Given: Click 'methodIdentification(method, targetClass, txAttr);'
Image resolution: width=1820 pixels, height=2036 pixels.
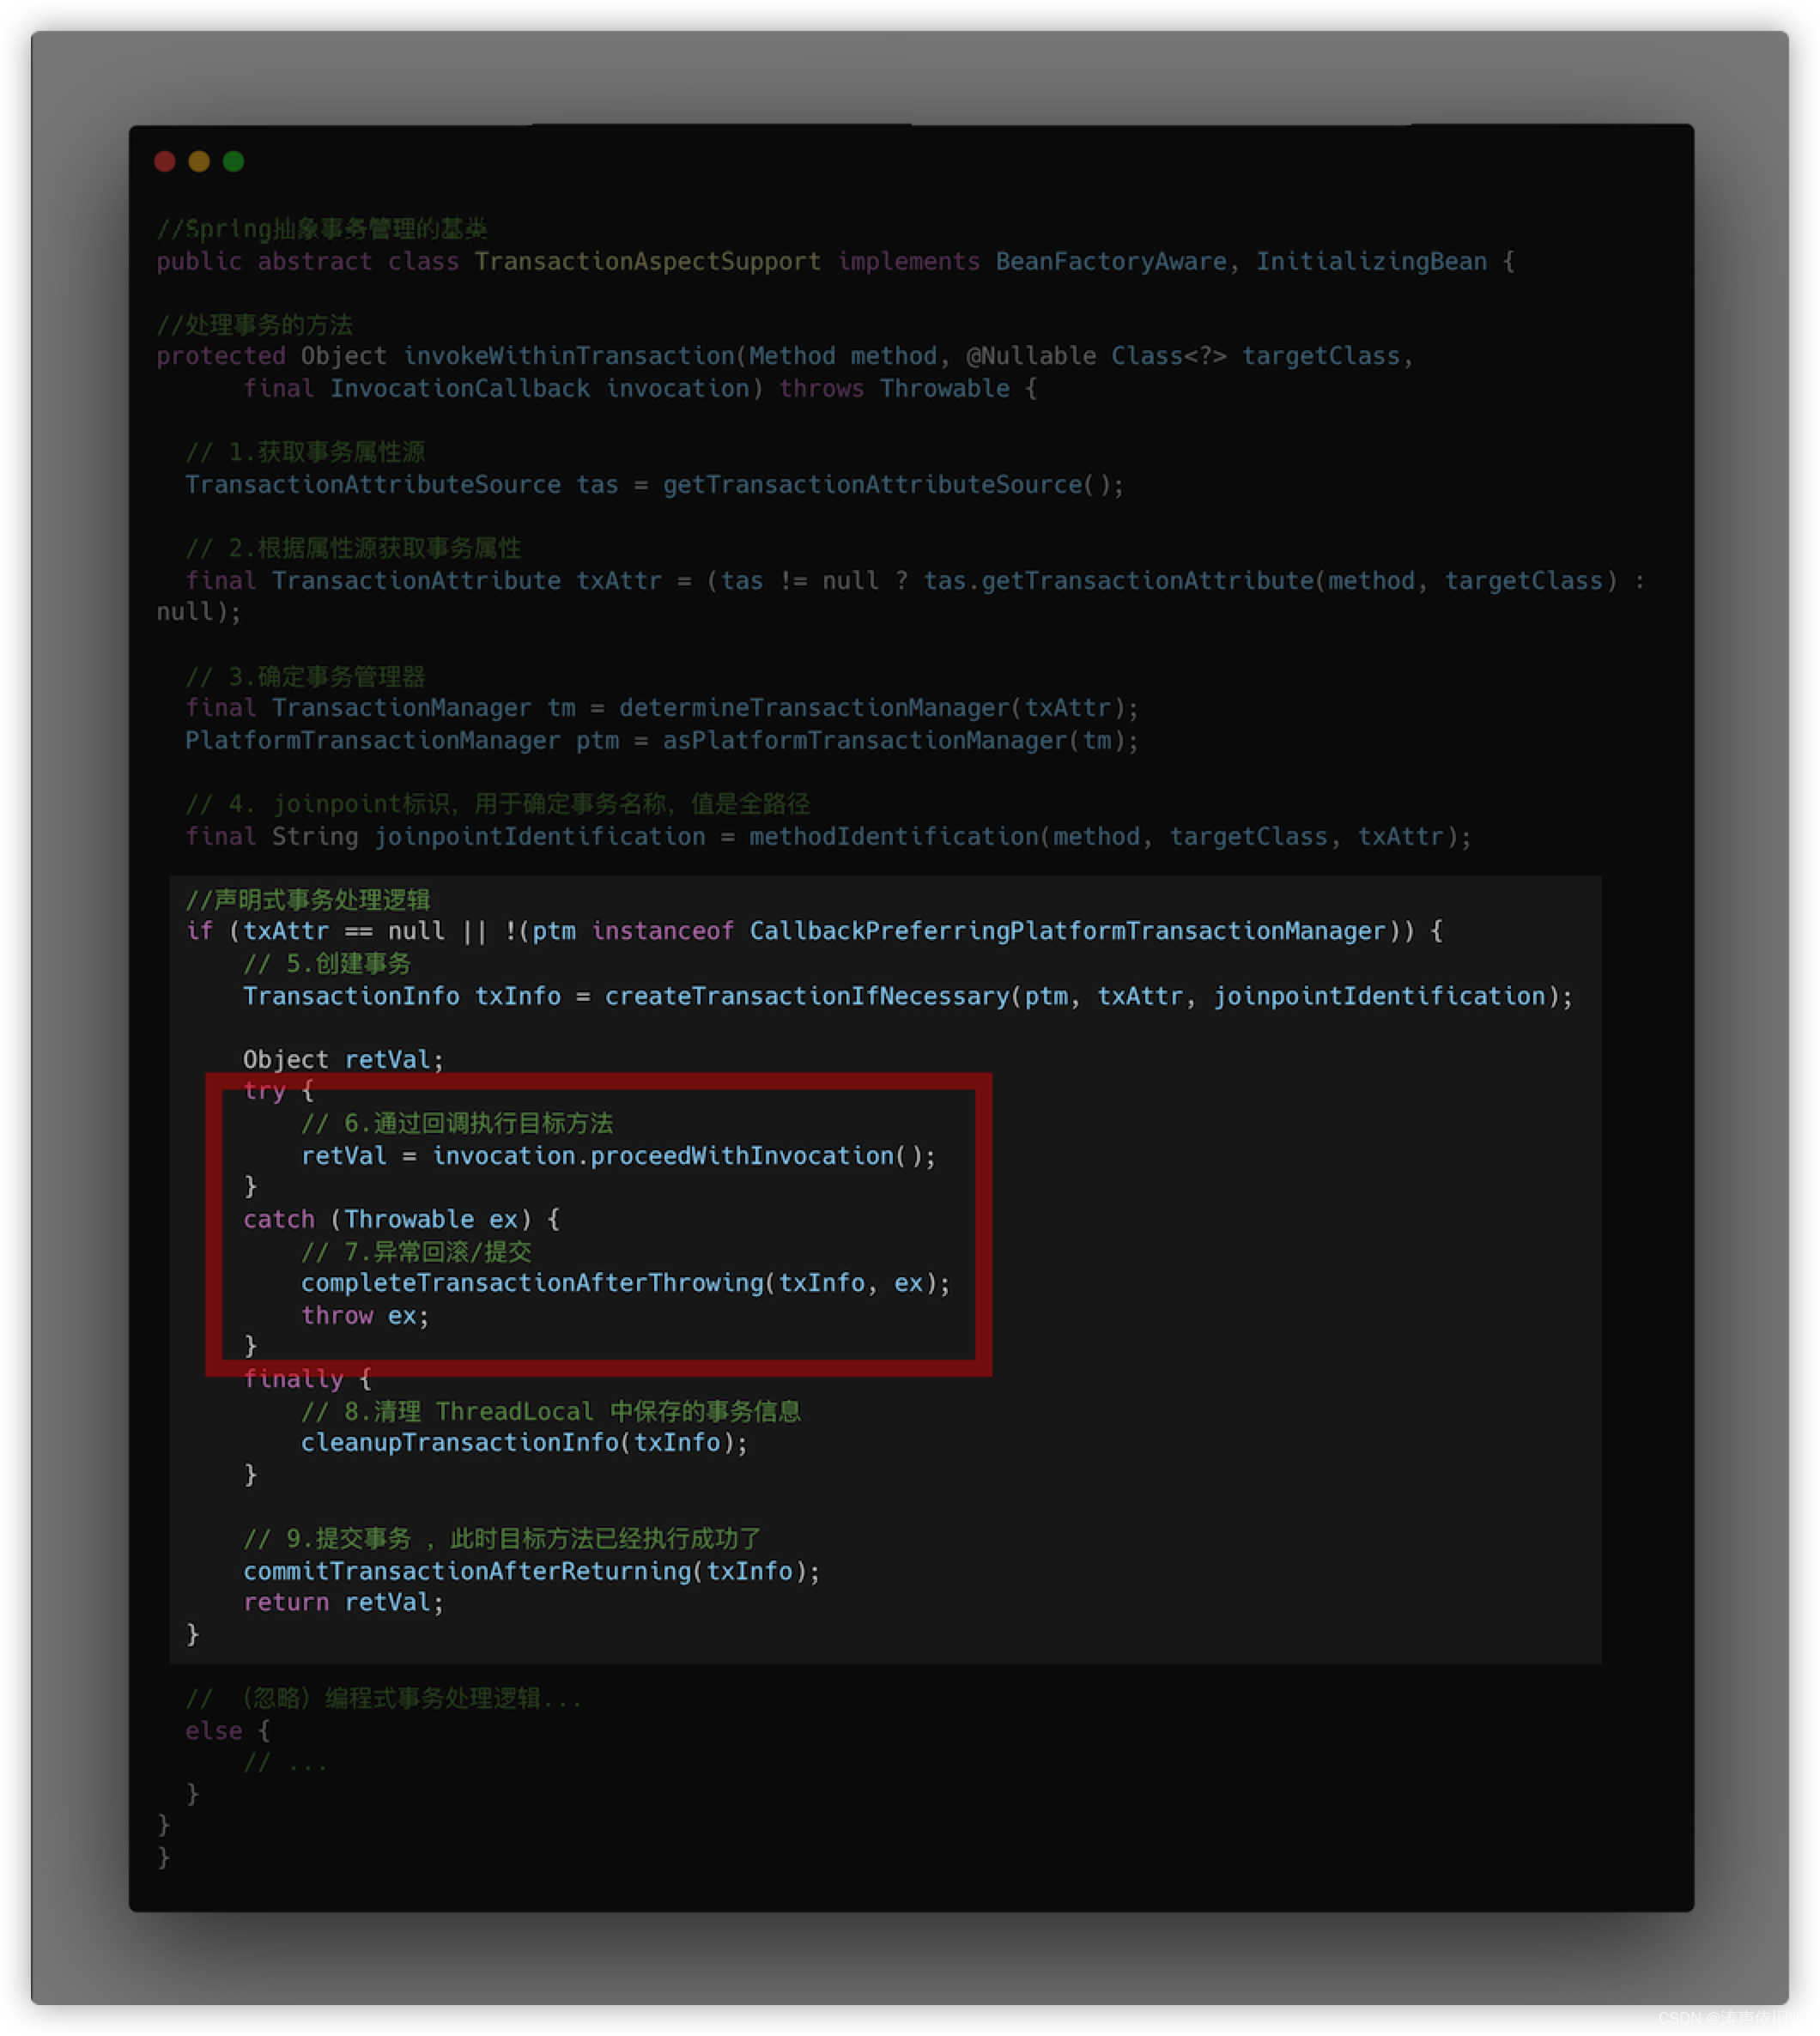Looking at the screenshot, I should [x=1110, y=837].
